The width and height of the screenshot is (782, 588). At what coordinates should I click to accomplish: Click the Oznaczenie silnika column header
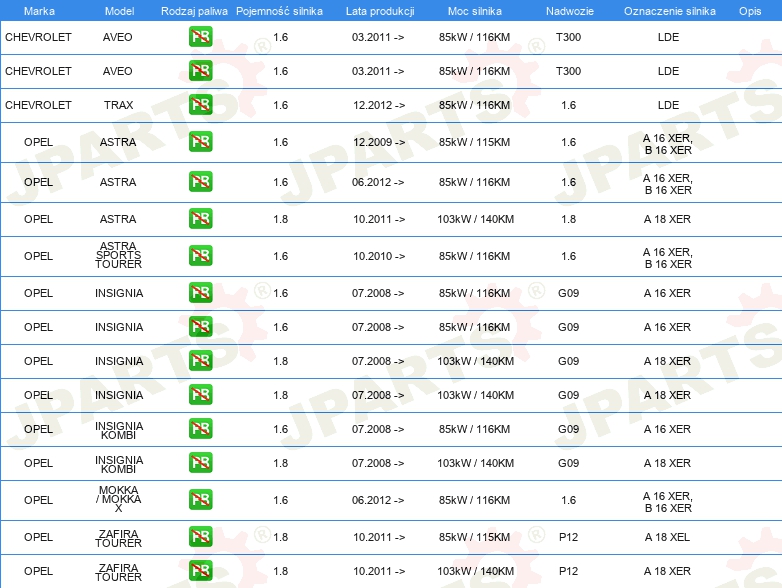pos(669,11)
